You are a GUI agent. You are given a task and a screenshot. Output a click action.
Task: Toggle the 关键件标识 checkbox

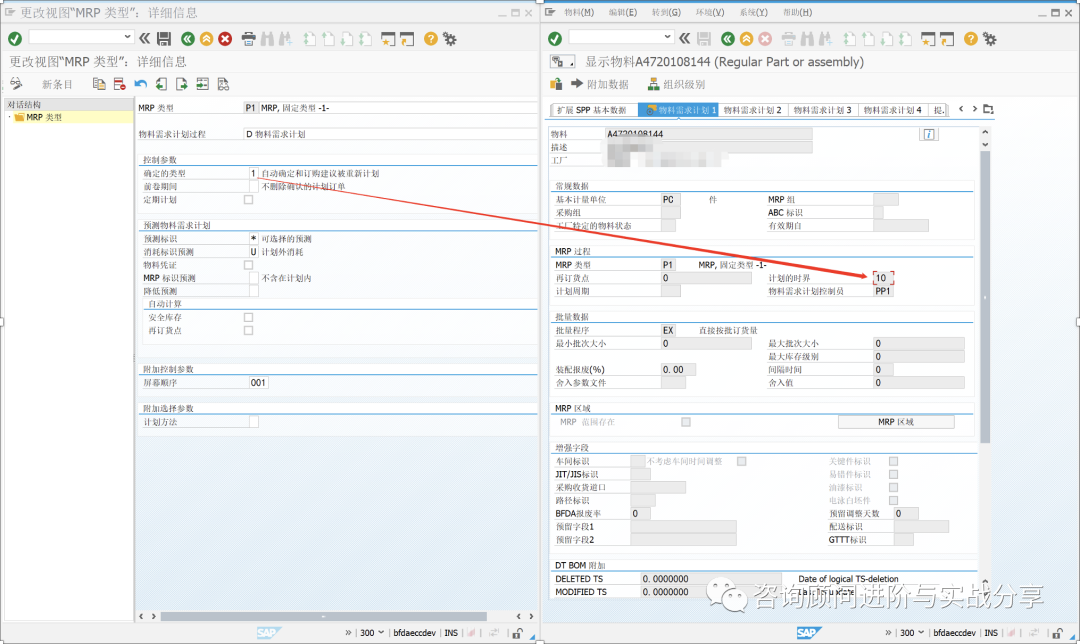coord(893,461)
